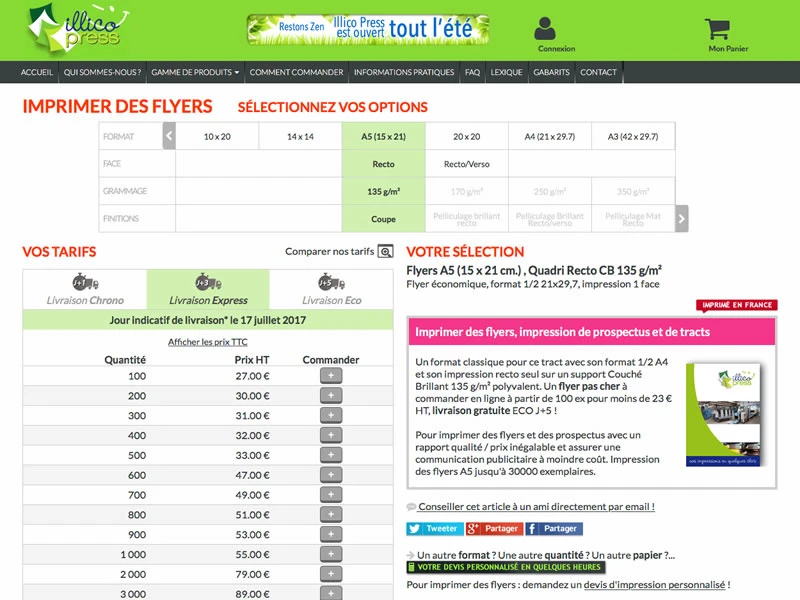Choose the A4 (21 x 29.7) format
Viewport: 800px width, 600px height.
coord(550,136)
